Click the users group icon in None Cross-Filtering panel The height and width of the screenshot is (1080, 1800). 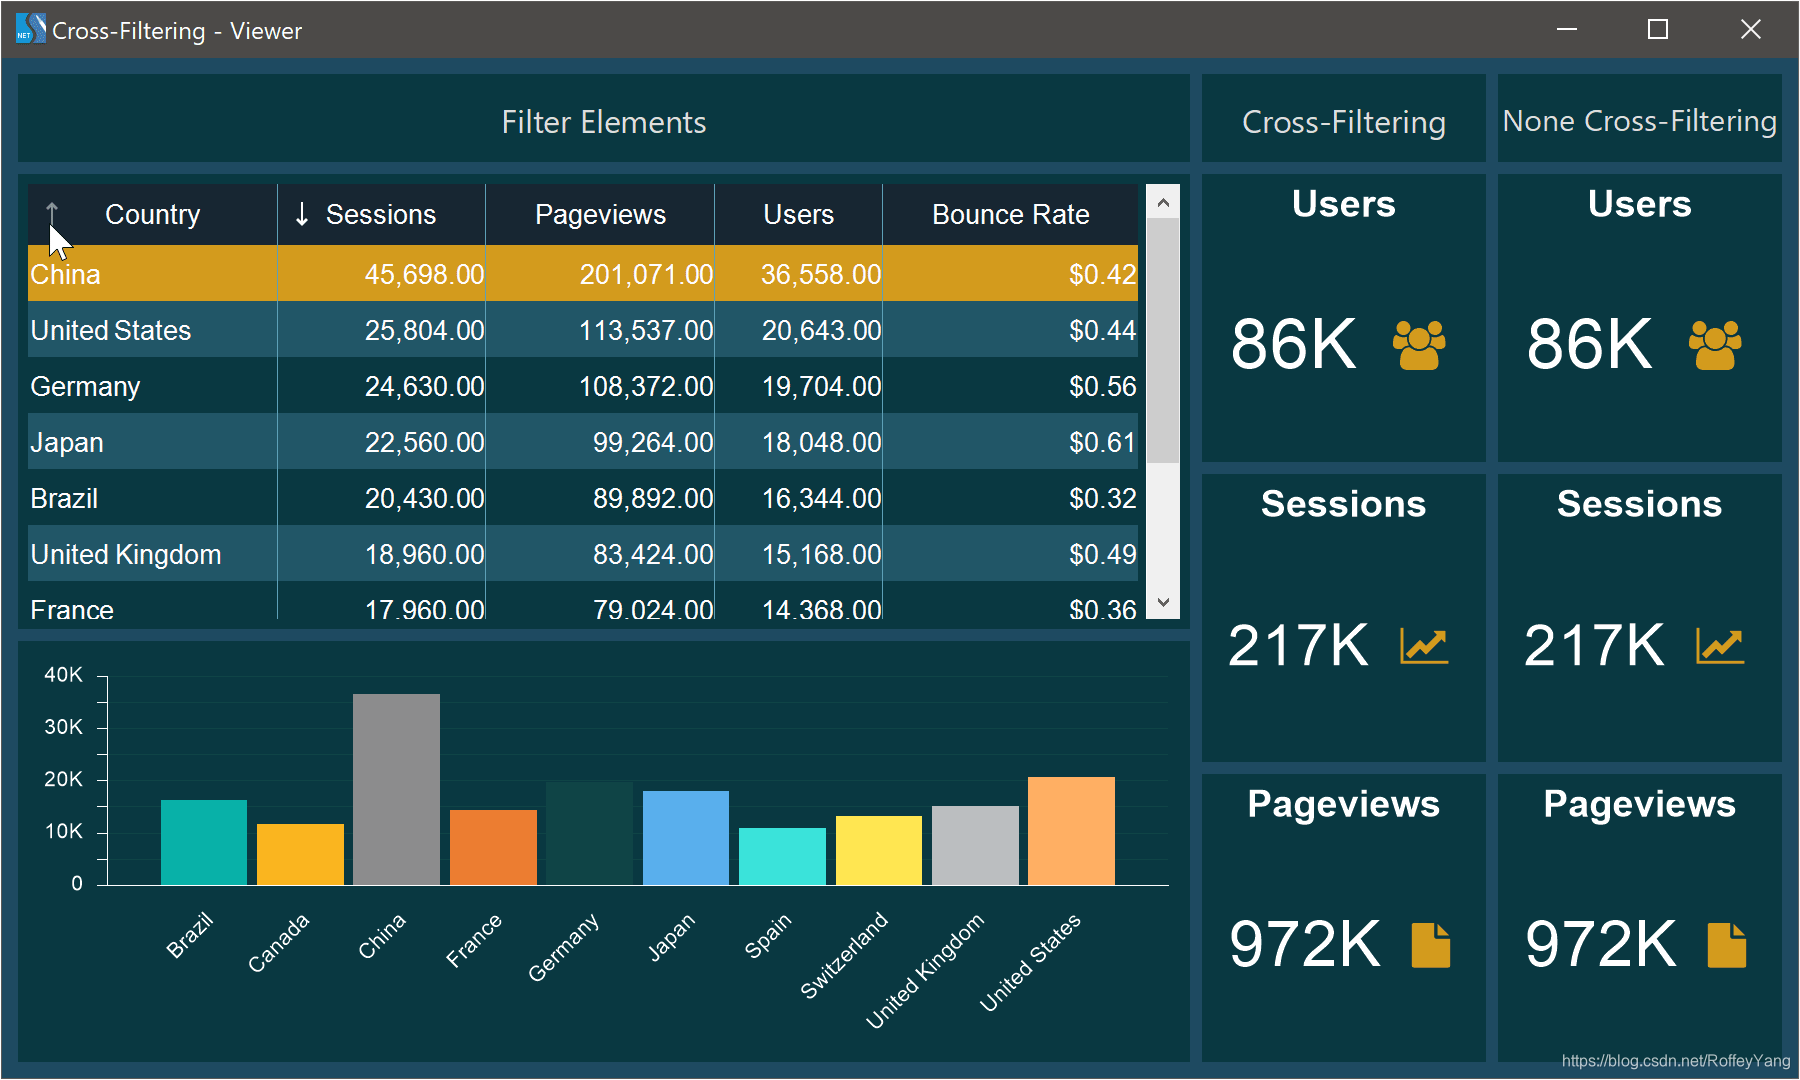(x=1715, y=345)
